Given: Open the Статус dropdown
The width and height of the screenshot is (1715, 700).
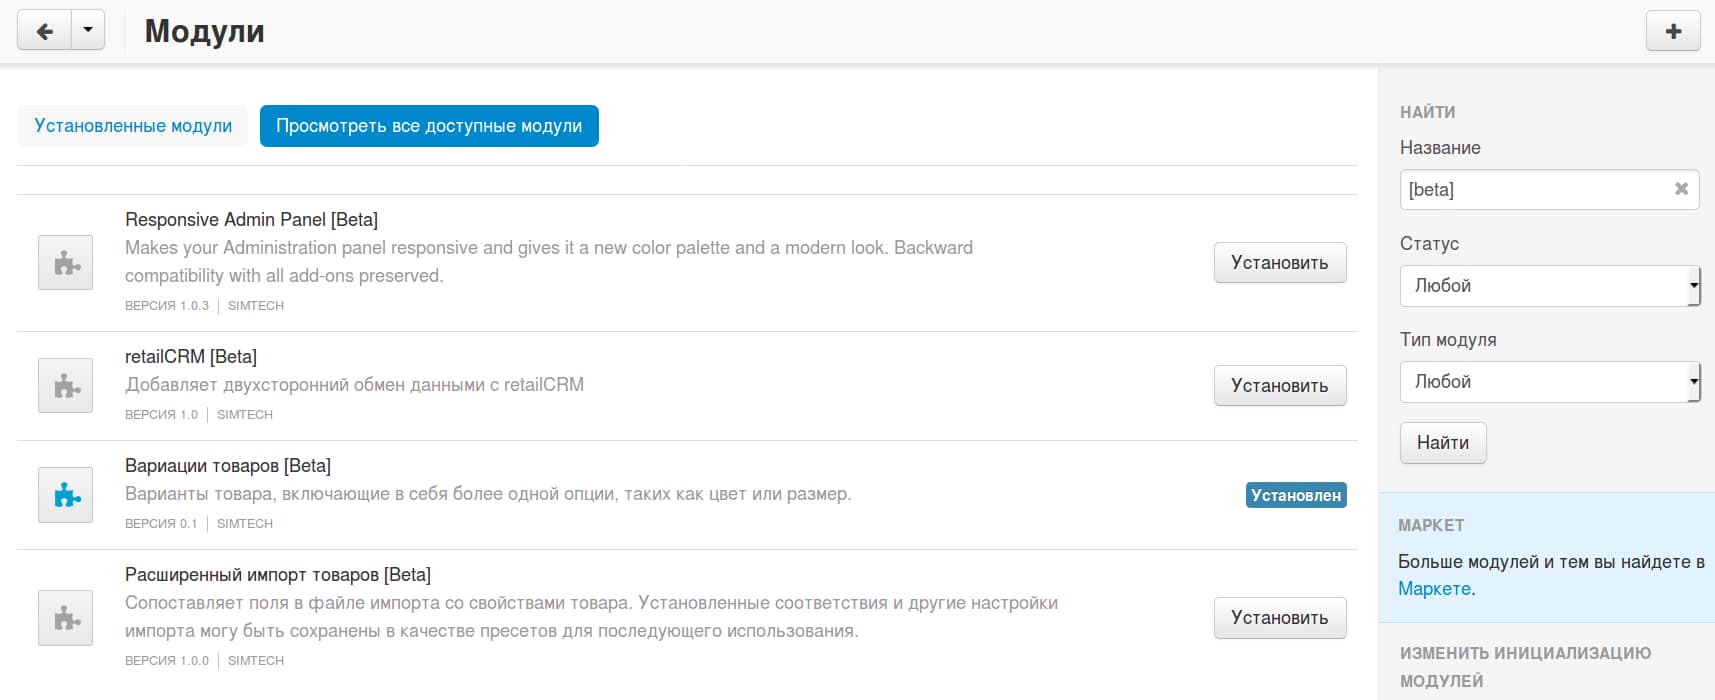Looking at the screenshot, I should (x=1549, y=286).
